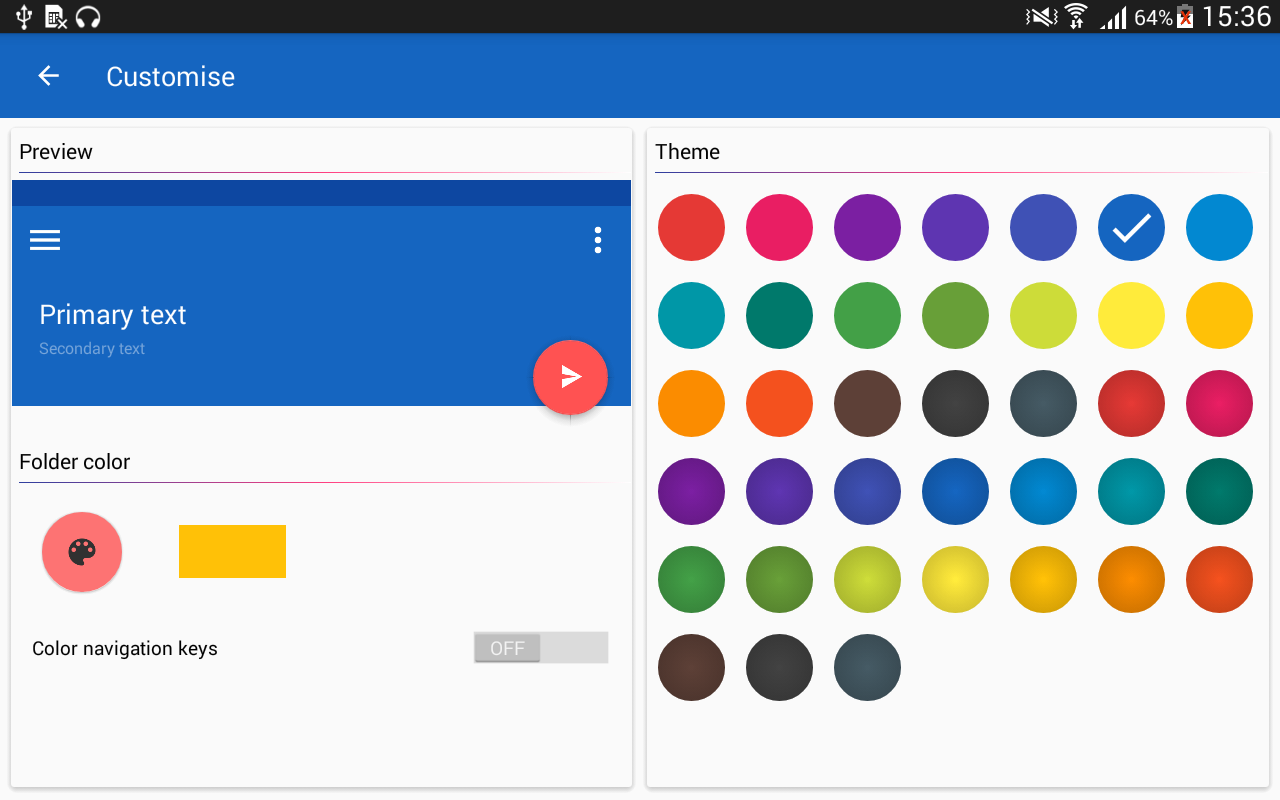
Task: Click the USB icon in the status bar
Action: tap(22, 16)
